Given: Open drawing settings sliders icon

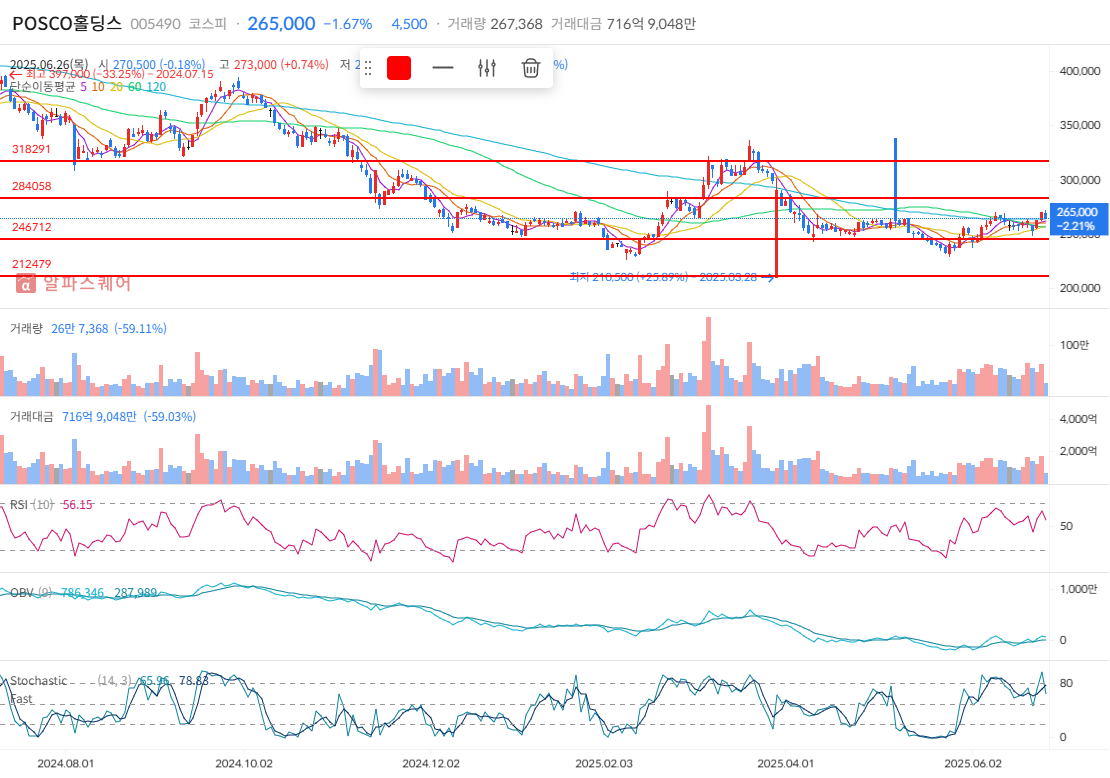Looking at the screenshot, I should 487,68.
